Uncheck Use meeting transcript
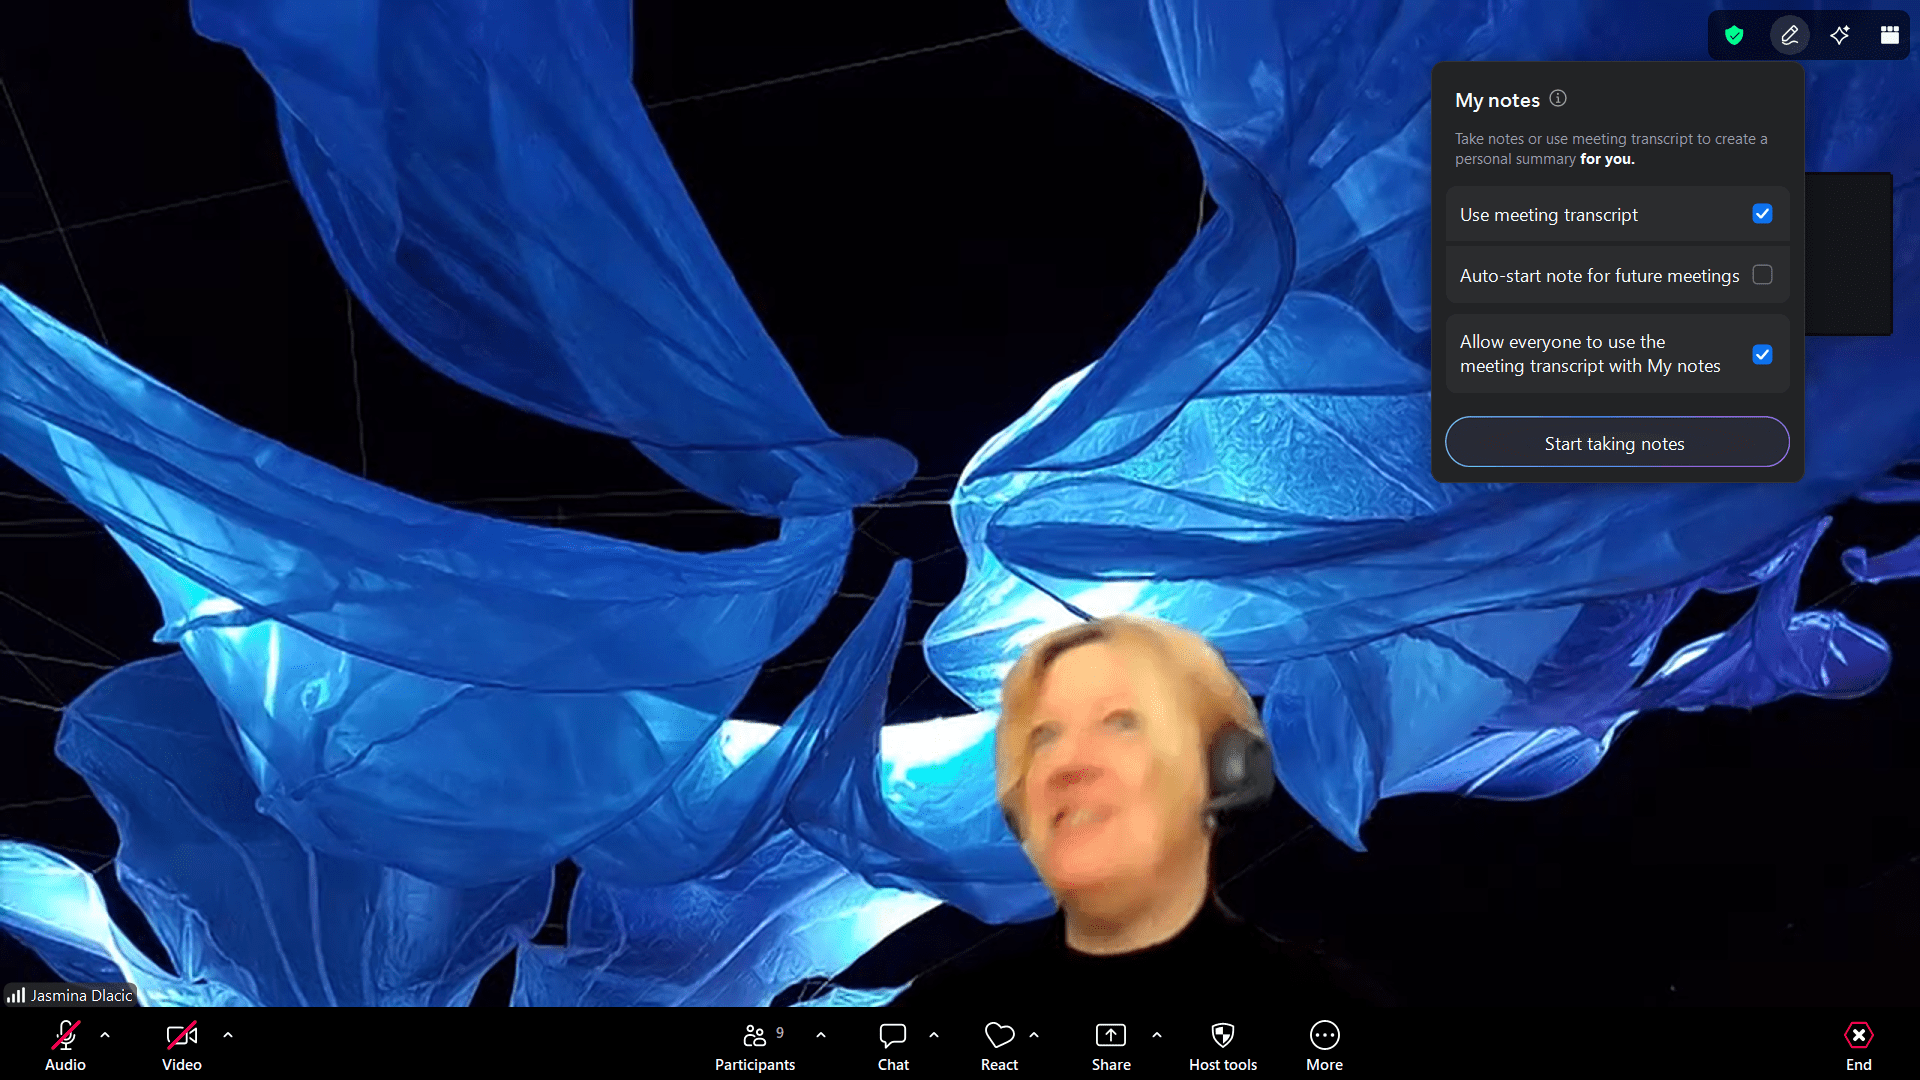The width and height of the screenshot is (1920, 1080). pos(1762,214)
